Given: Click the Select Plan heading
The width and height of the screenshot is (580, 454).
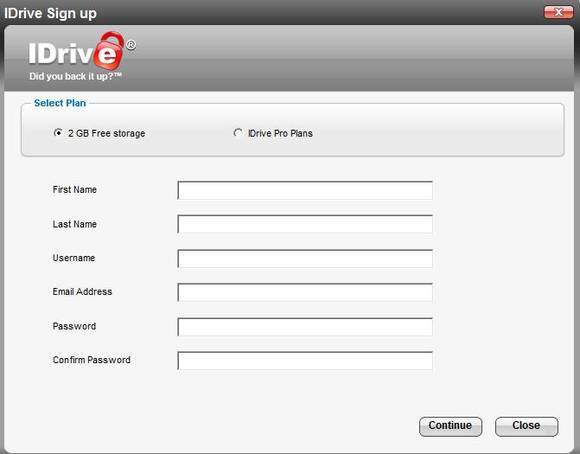Looking at the screenshot, I should point(60,103).
